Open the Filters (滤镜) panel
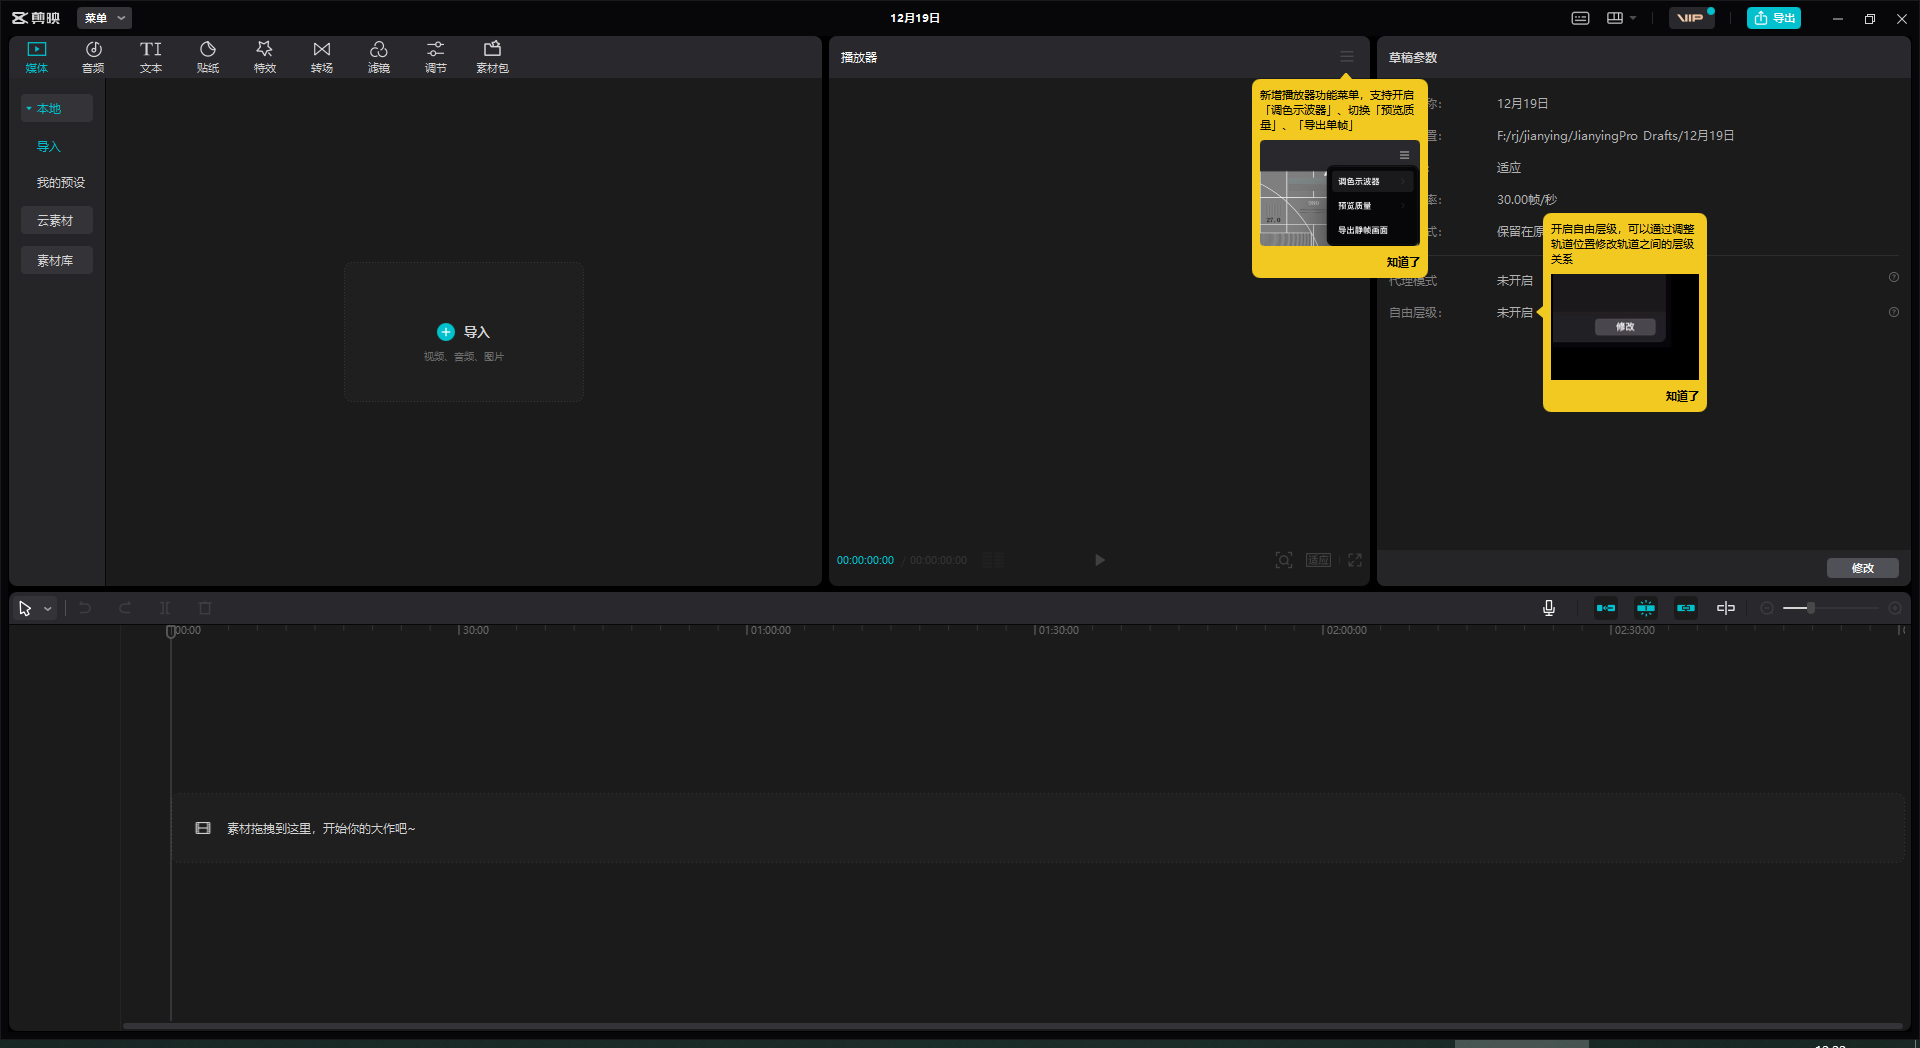This screenshot has height=1048, width=1920. pos(379,57)
